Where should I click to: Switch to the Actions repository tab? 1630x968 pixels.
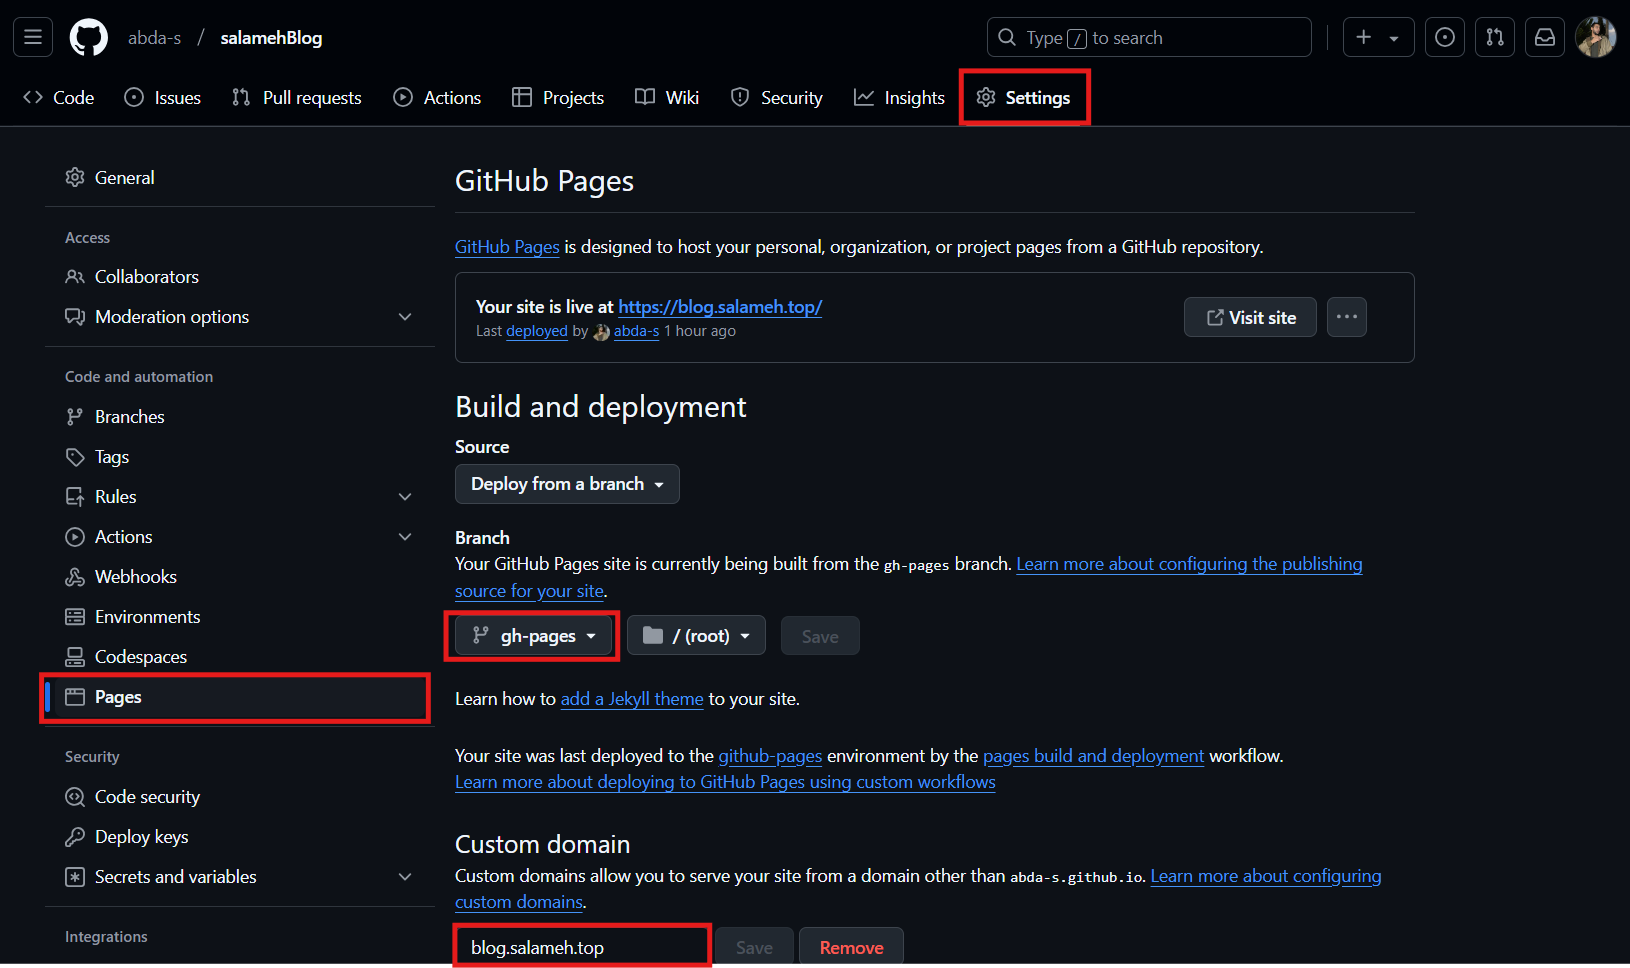tap(437, 98)
